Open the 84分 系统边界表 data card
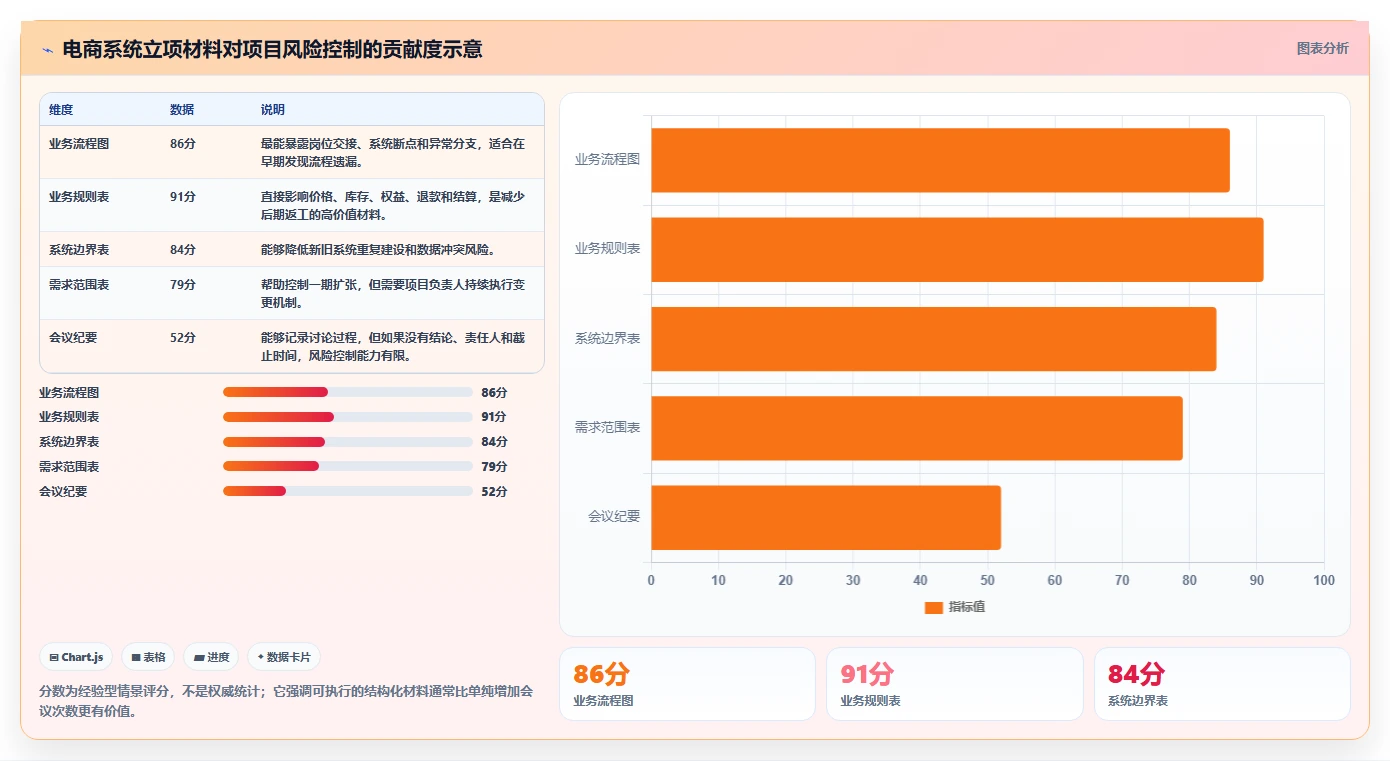This screenshot has height=761, width=1390. pyautogui.click(x=1222, y=684)
